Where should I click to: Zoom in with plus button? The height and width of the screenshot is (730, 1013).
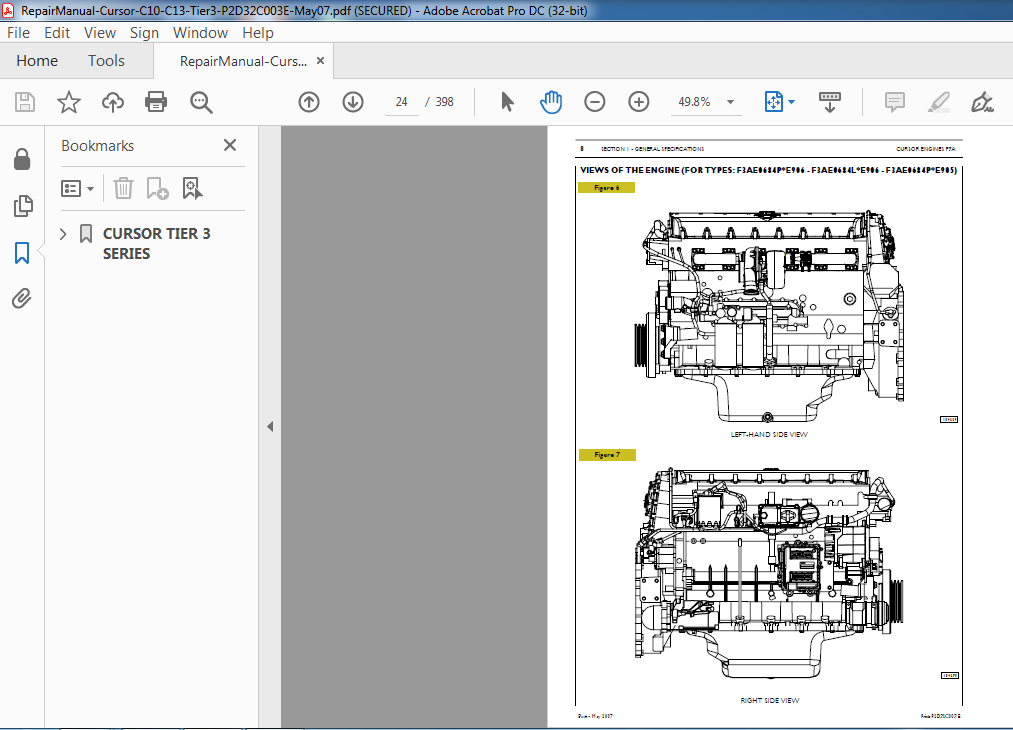tap(638, 102)
